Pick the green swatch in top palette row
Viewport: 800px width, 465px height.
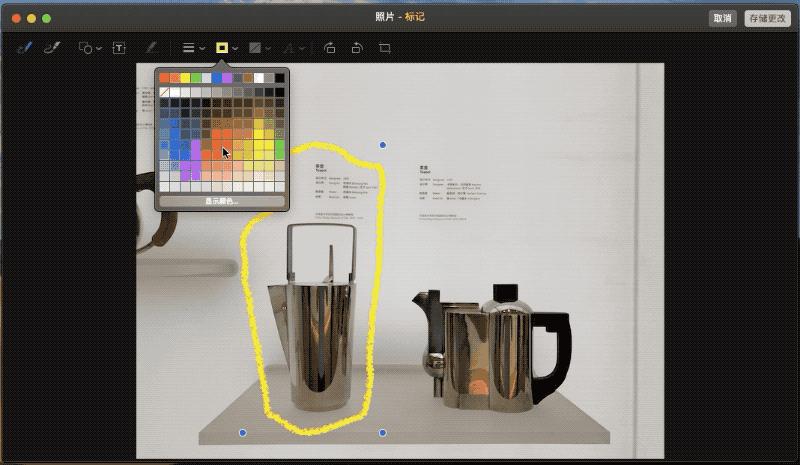[196, 78]
